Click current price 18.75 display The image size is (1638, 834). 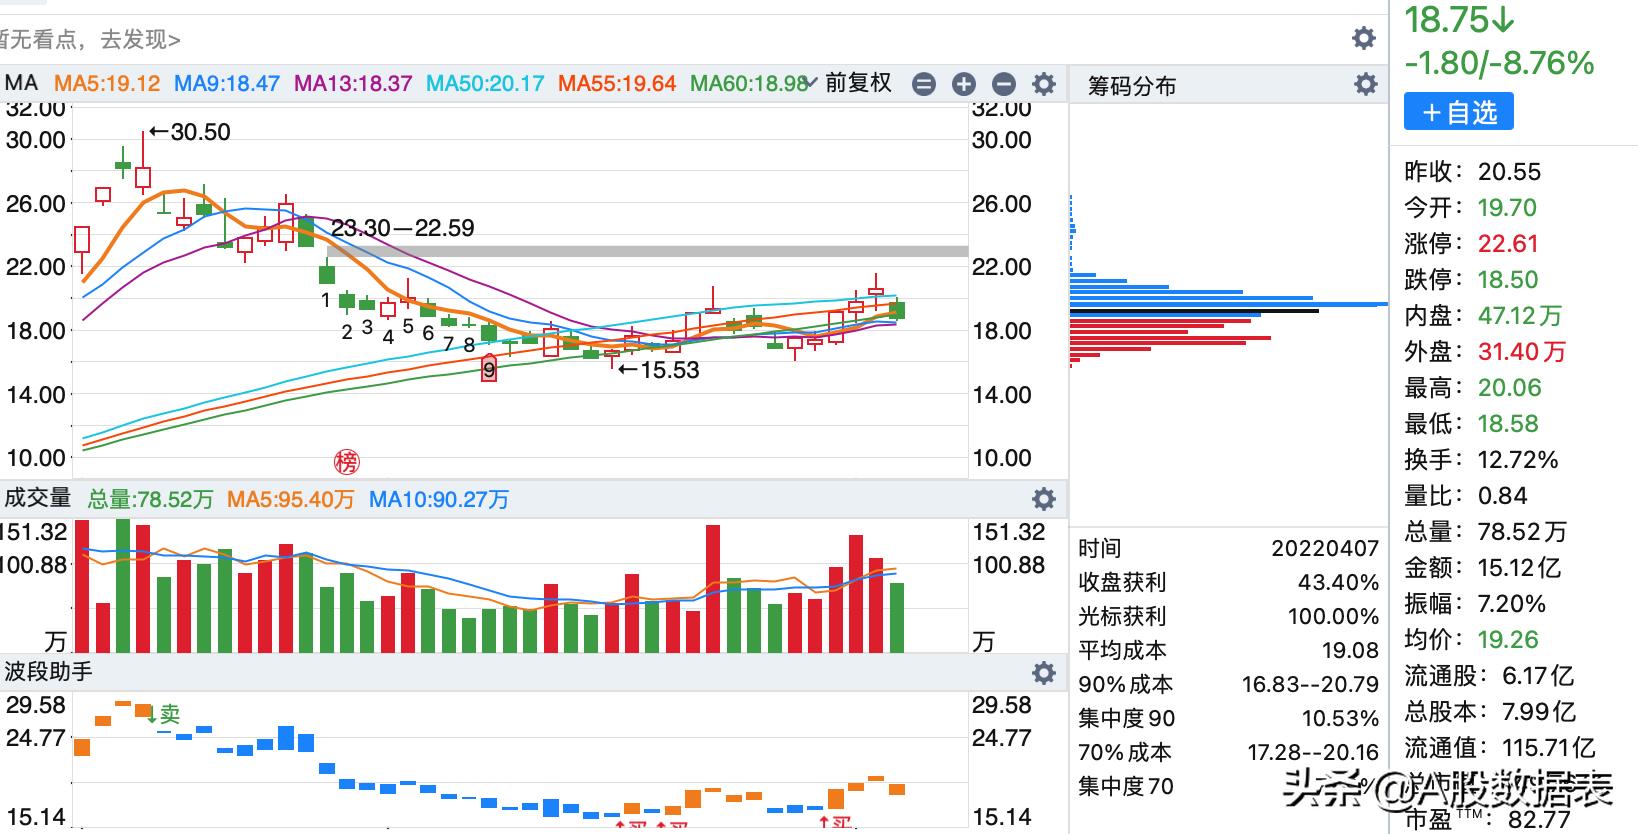tap(1460, 21)
